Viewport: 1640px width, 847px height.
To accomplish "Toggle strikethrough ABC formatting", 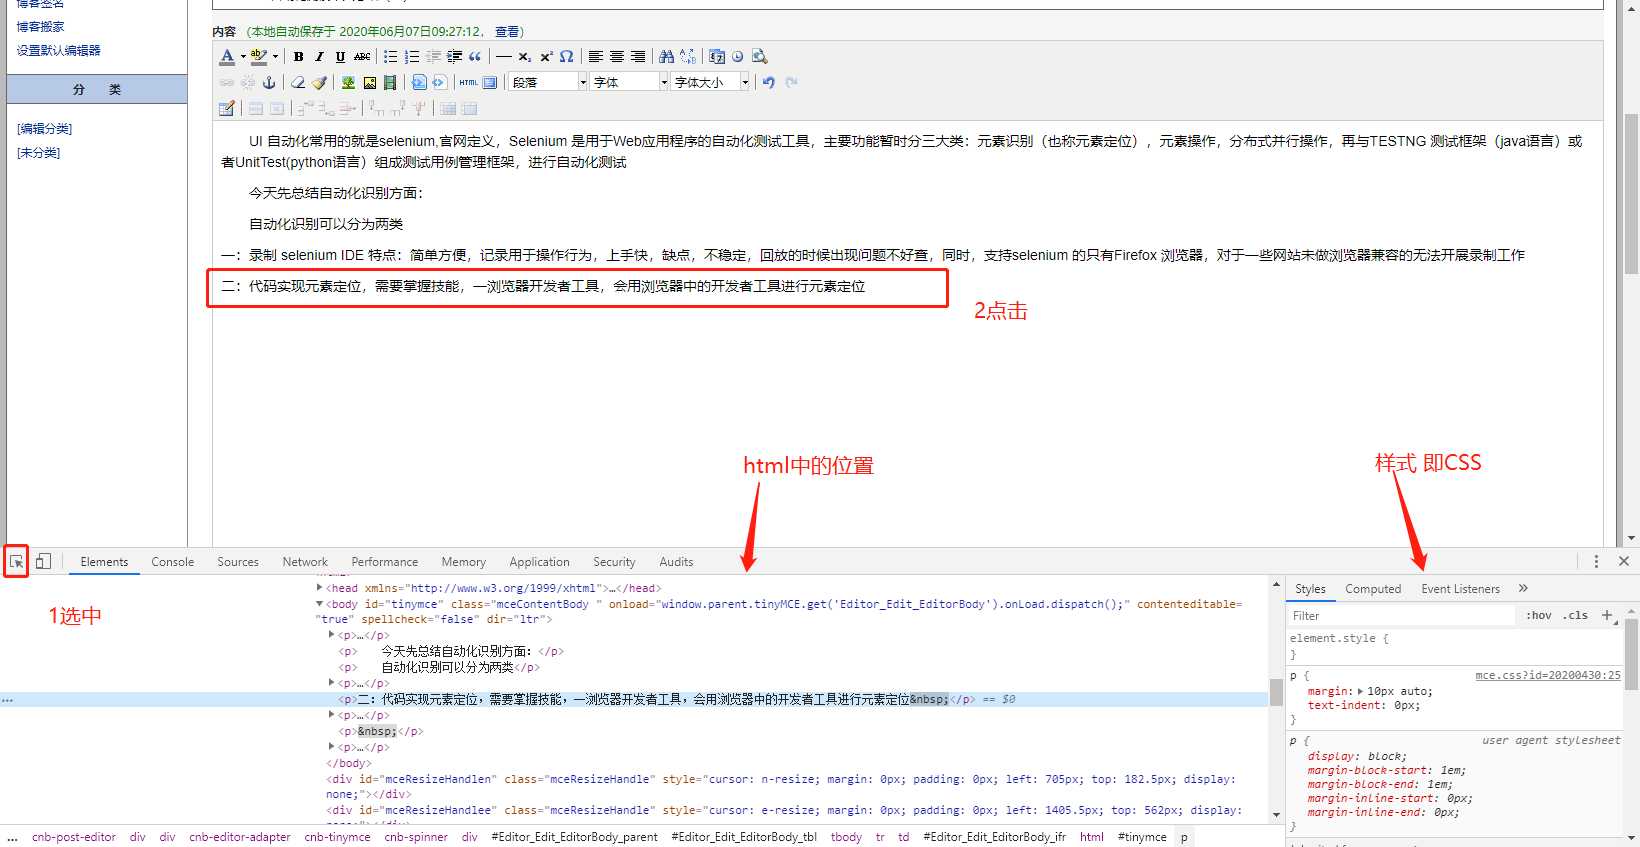I will (x=362, y=57).
